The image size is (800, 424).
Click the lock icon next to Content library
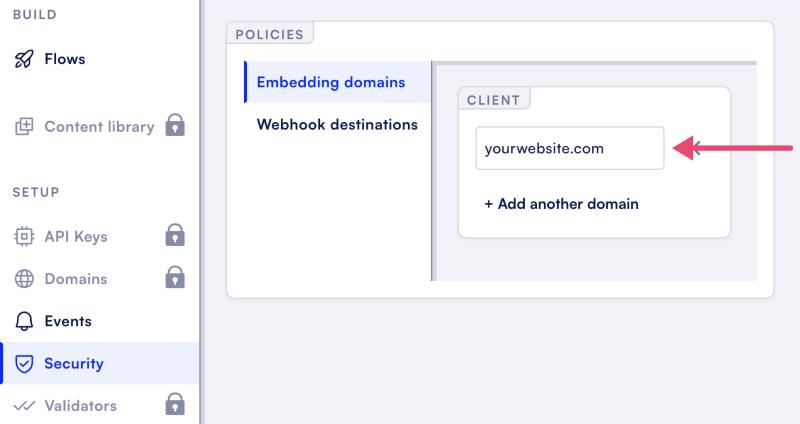[175, 125]
